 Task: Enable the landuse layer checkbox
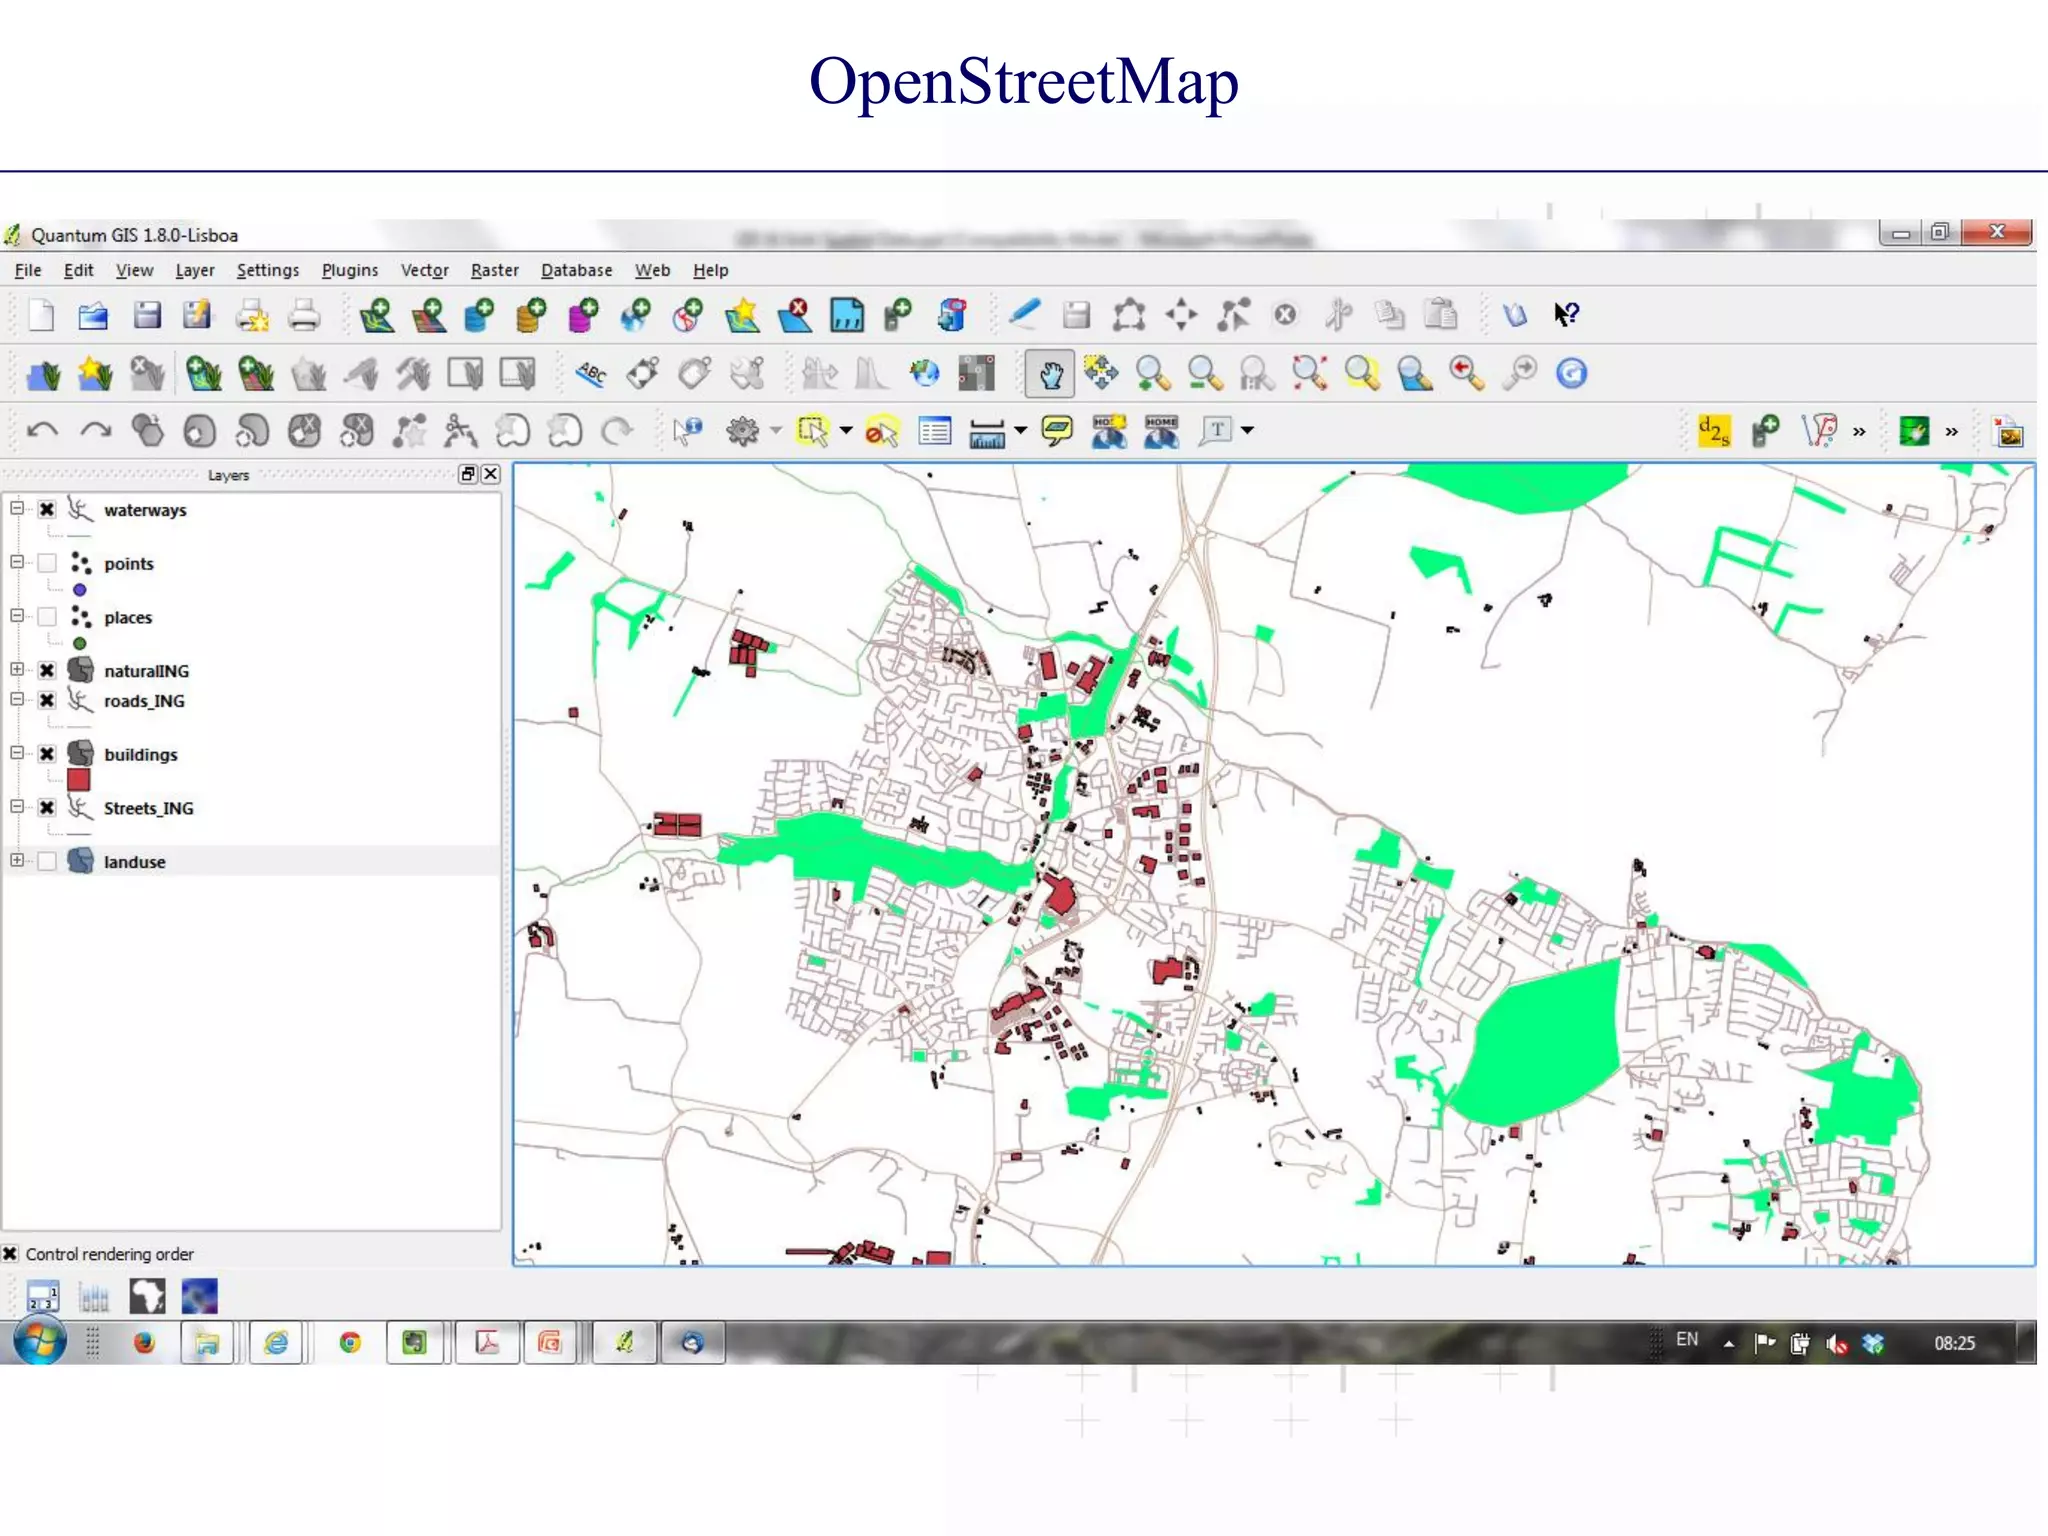click(47, 862)
